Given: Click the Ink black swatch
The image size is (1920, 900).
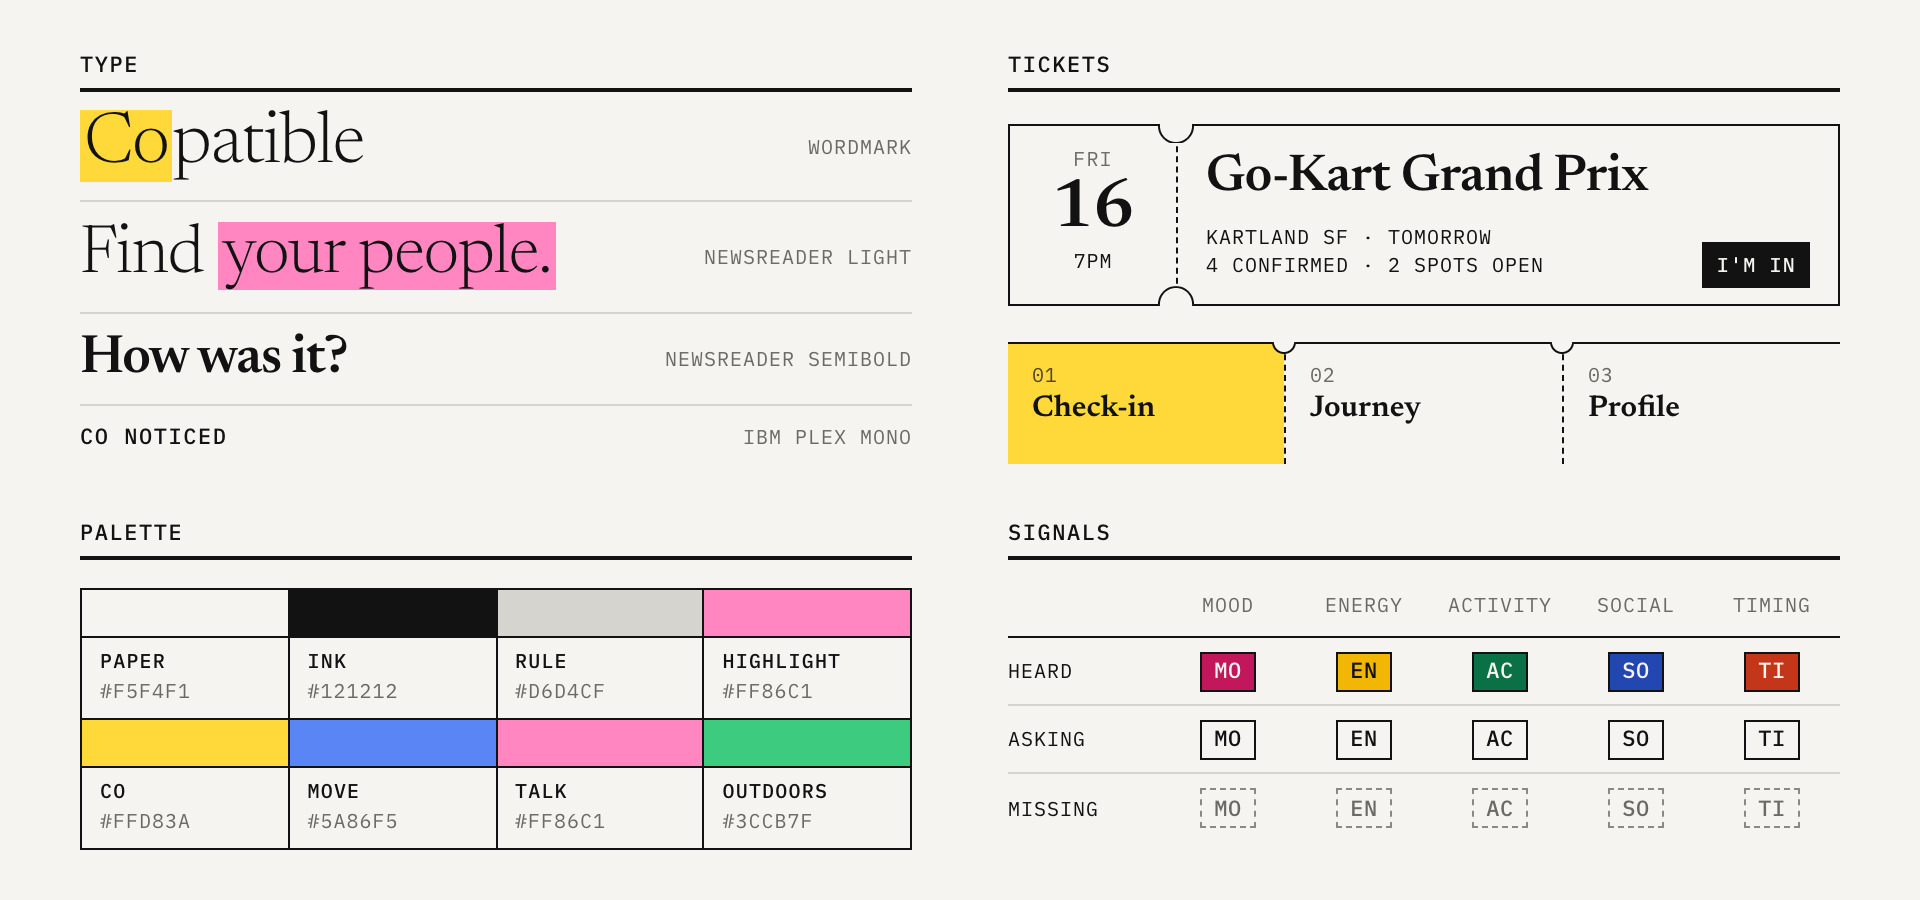Looking at the screenshot, I should point(393,613).
